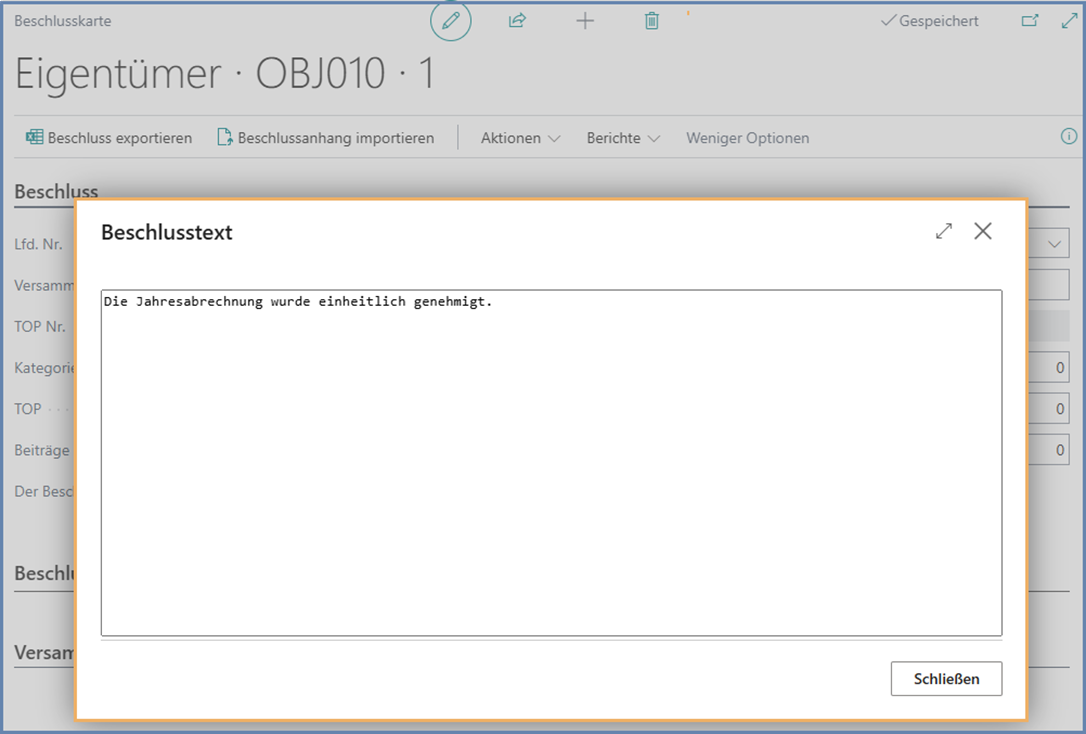Click the page-level diagonal arrows icon
Image resolution: width=1086 pixels, height=734 pixels.
tap(1068, 21)
